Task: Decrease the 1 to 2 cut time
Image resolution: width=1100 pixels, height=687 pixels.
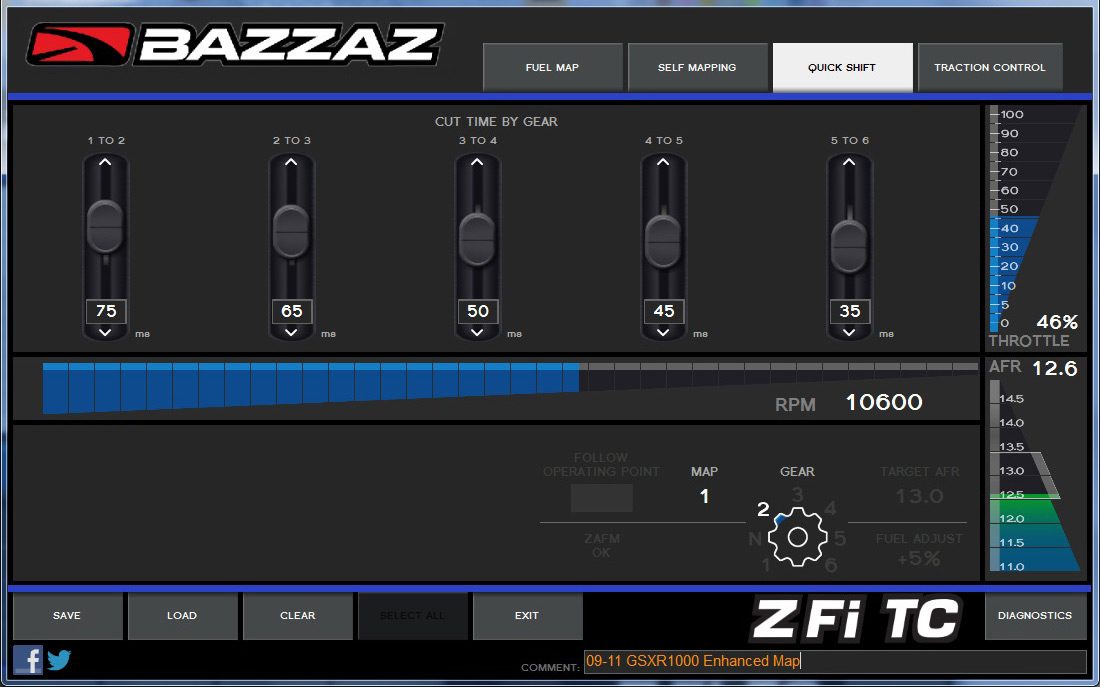Action: pyautogui.click(x=105, y=333)
